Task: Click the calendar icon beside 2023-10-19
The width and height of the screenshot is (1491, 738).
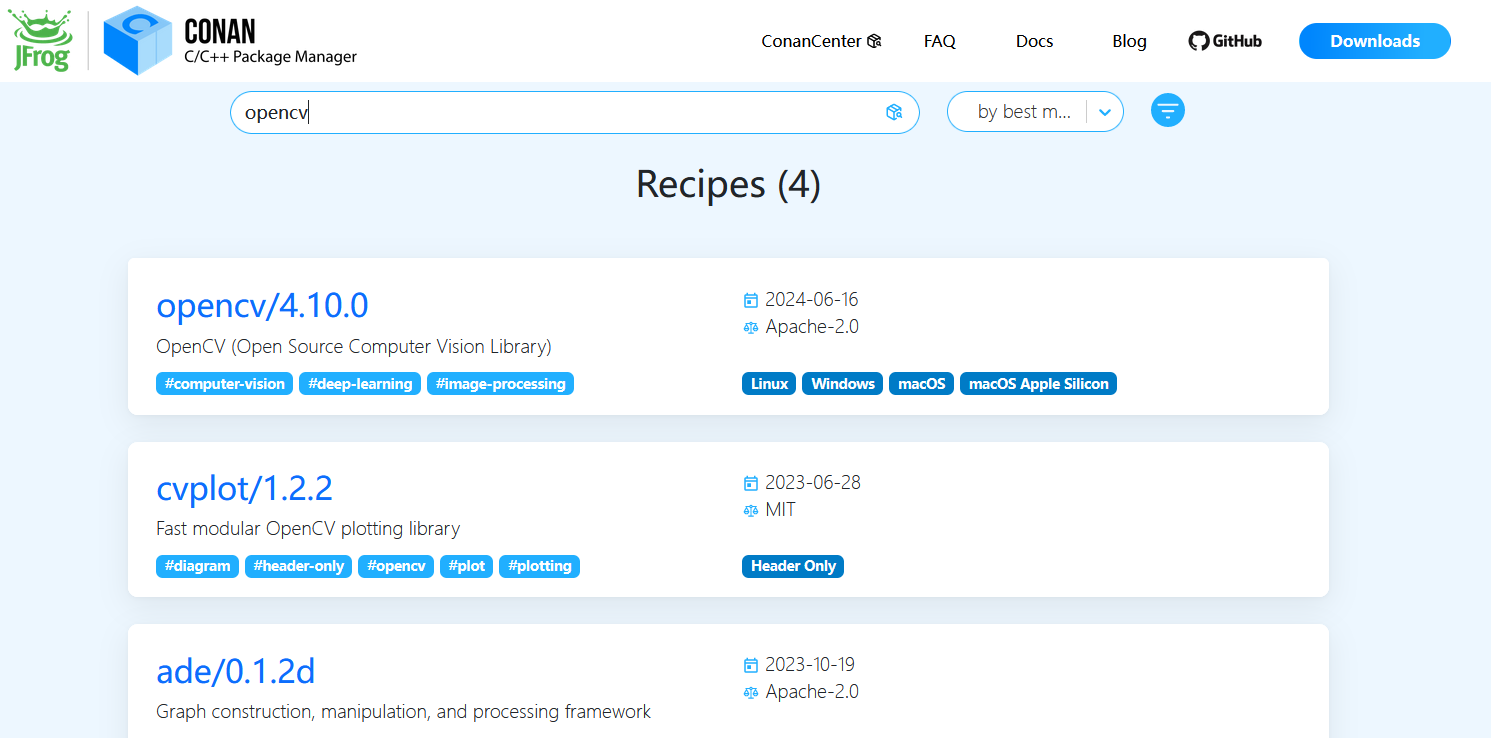Action: 751,665
